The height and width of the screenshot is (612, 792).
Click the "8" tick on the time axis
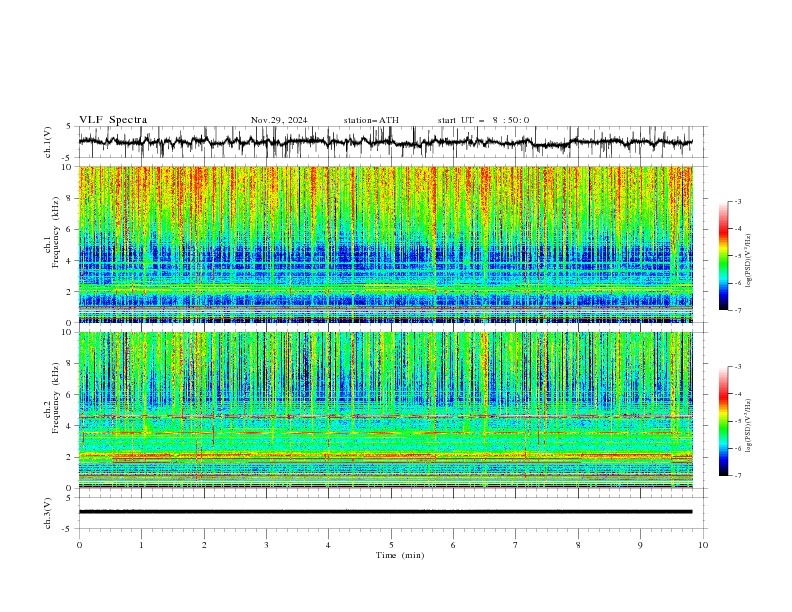point(578,545)
